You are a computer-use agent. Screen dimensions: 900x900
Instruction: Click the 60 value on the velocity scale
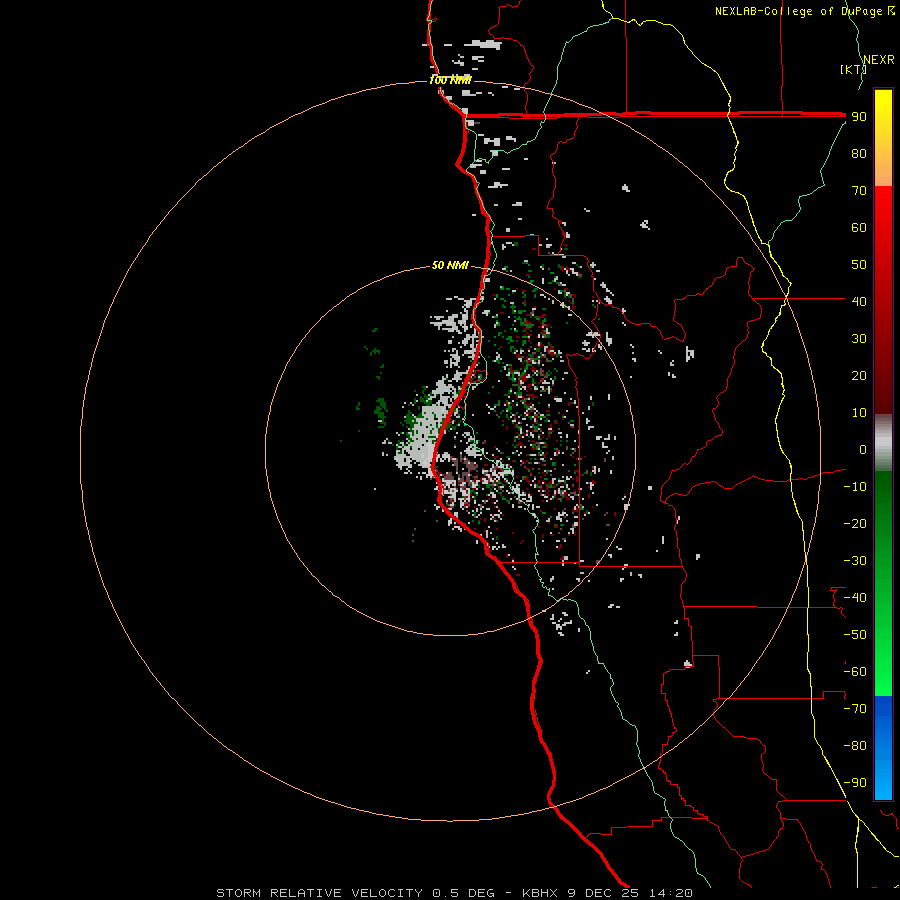point(859,227)
